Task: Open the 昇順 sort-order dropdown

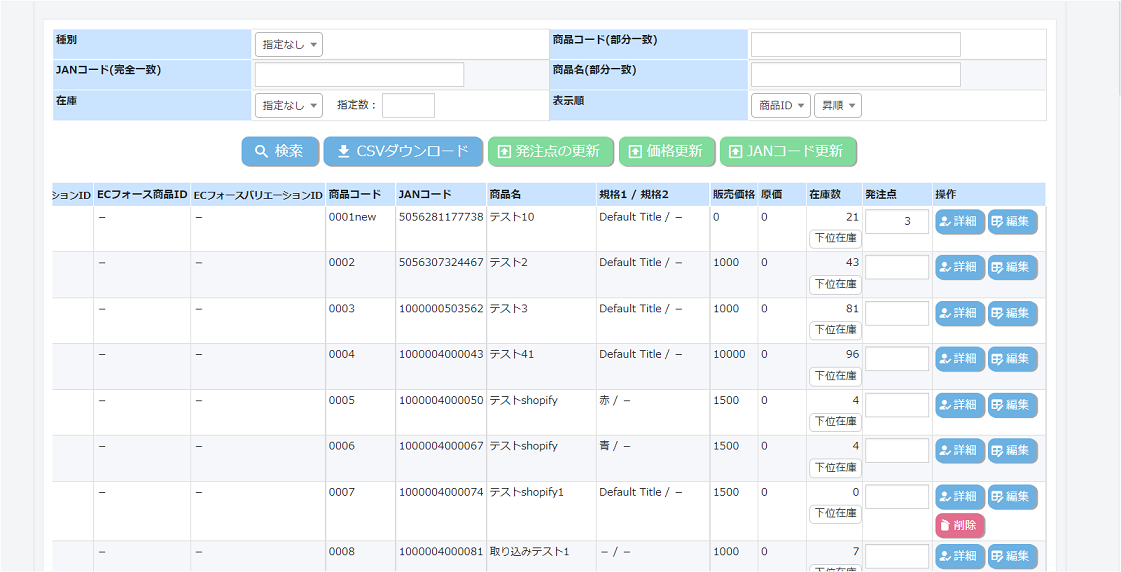Action: pyautogui.click(x=838, y=105)
